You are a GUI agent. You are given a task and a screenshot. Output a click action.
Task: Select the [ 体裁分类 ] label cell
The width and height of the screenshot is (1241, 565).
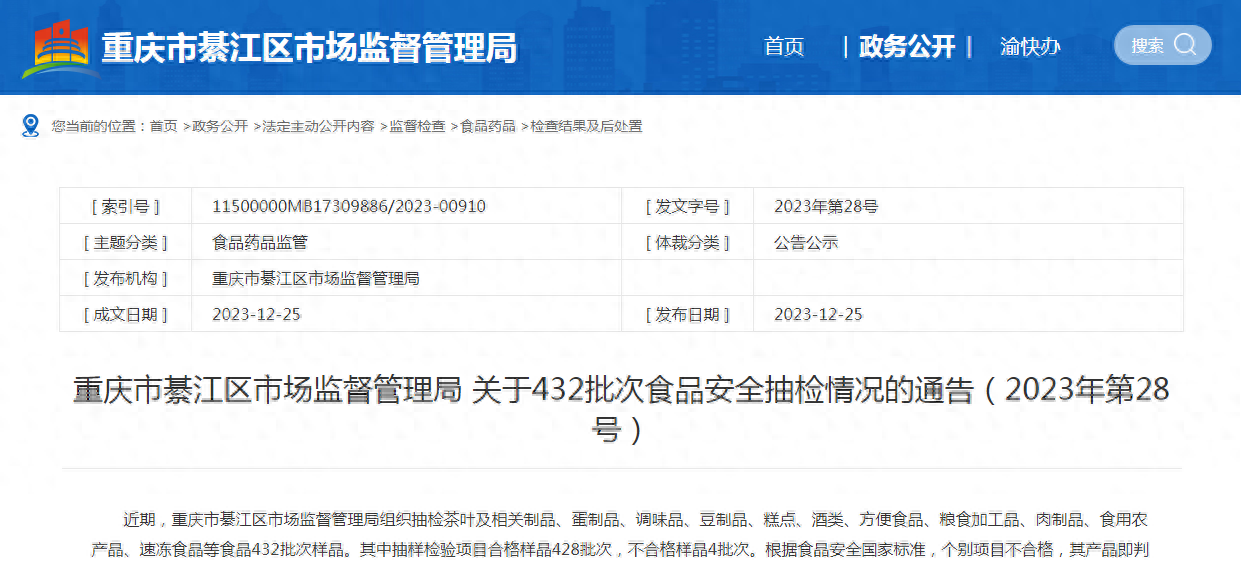687,242
